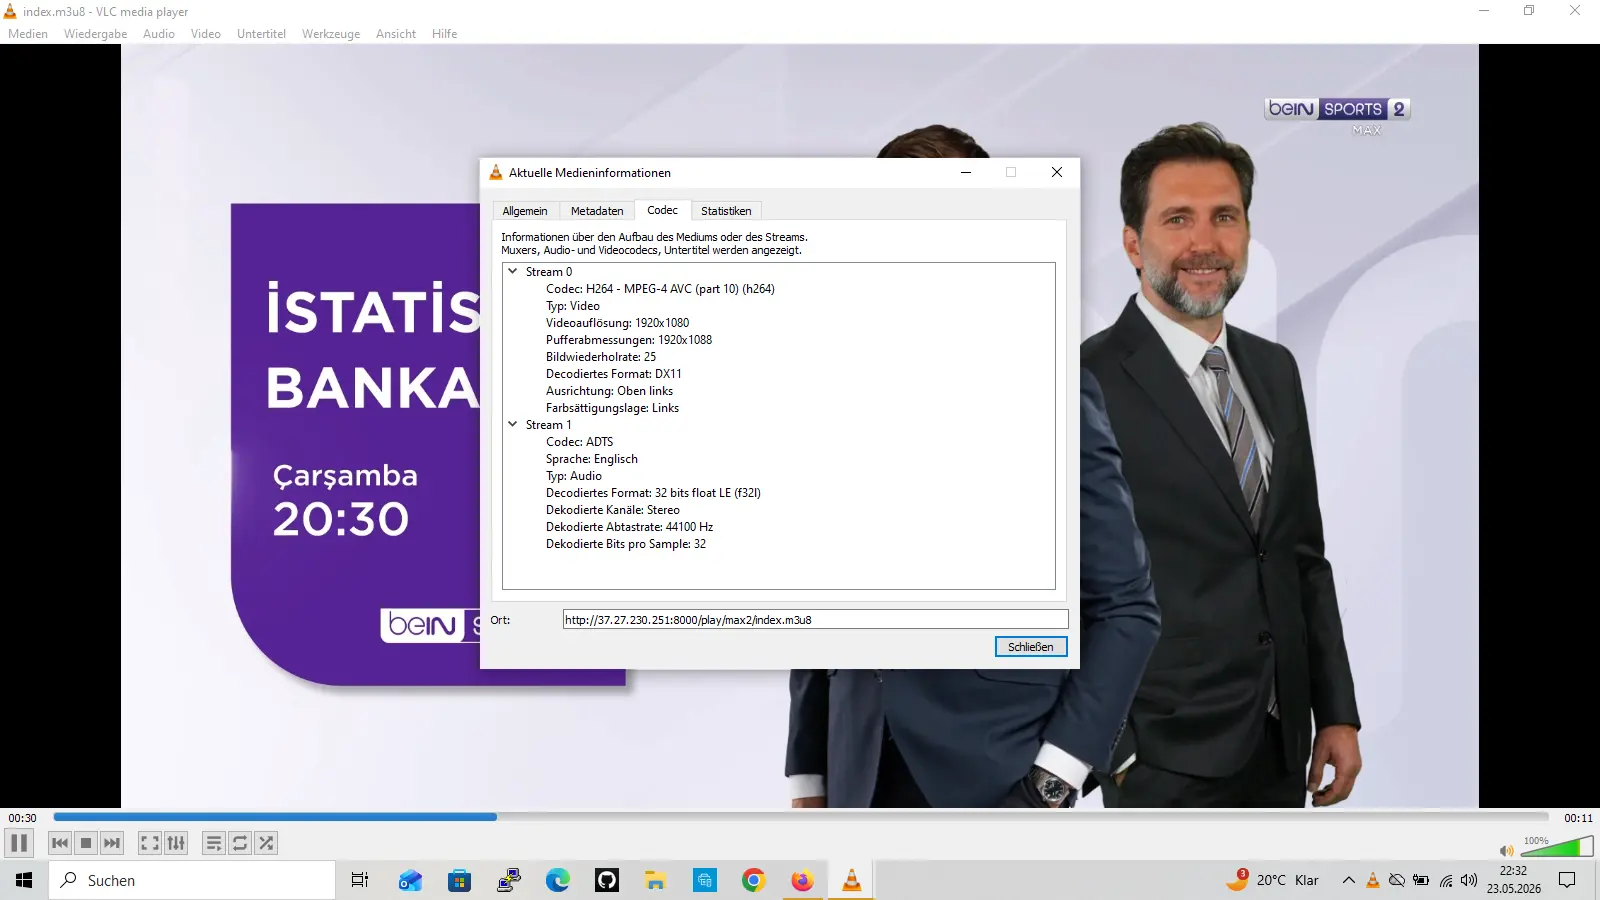
Task: Open extended settings (equalizer) icon
Action: click(176, 843)
